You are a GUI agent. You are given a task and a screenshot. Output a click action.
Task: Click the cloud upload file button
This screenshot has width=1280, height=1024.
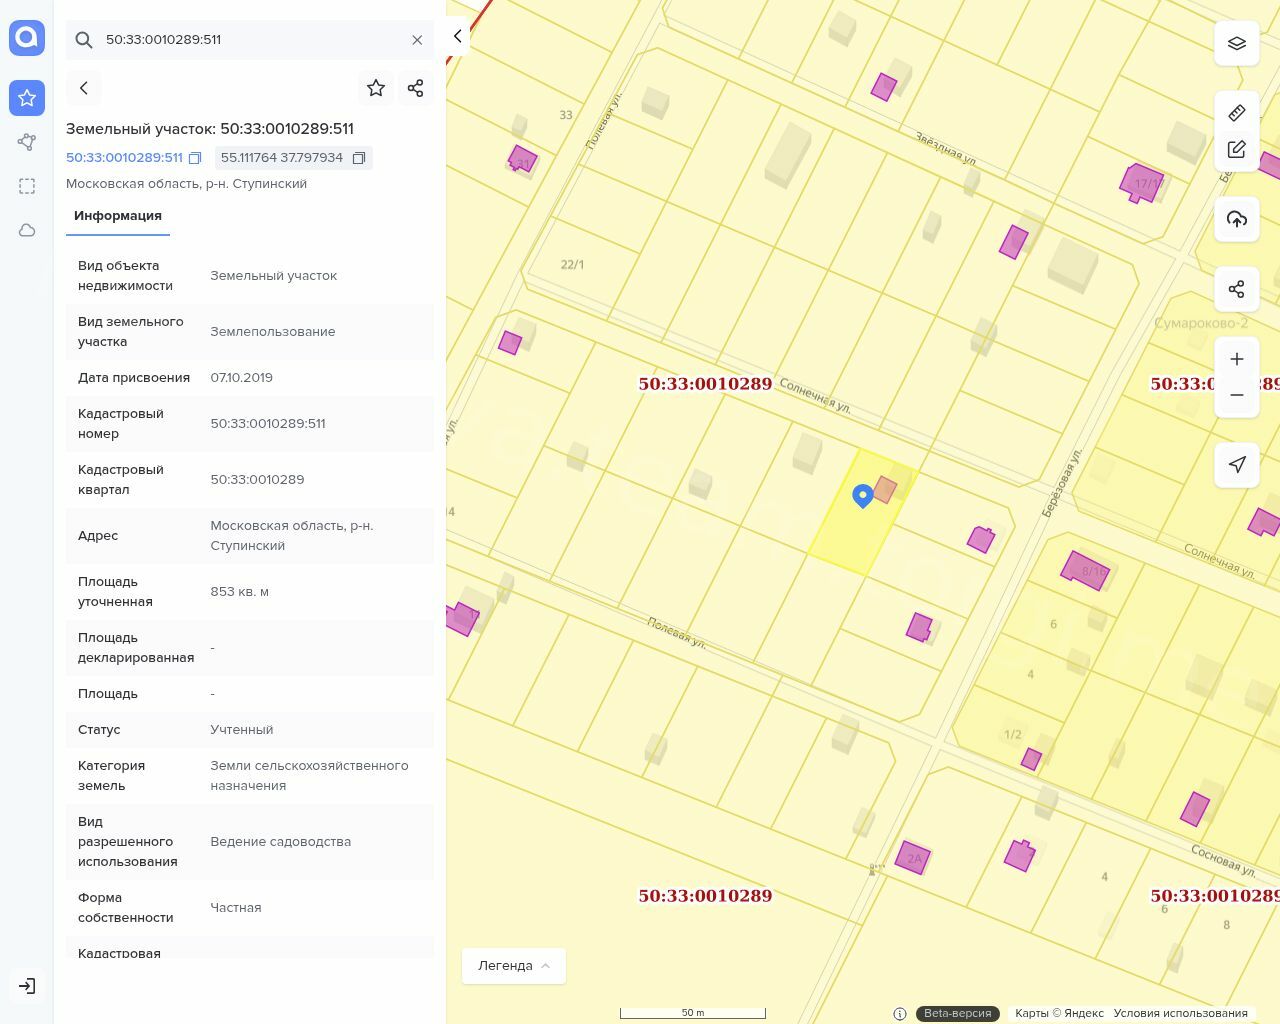coord(1237,219)
